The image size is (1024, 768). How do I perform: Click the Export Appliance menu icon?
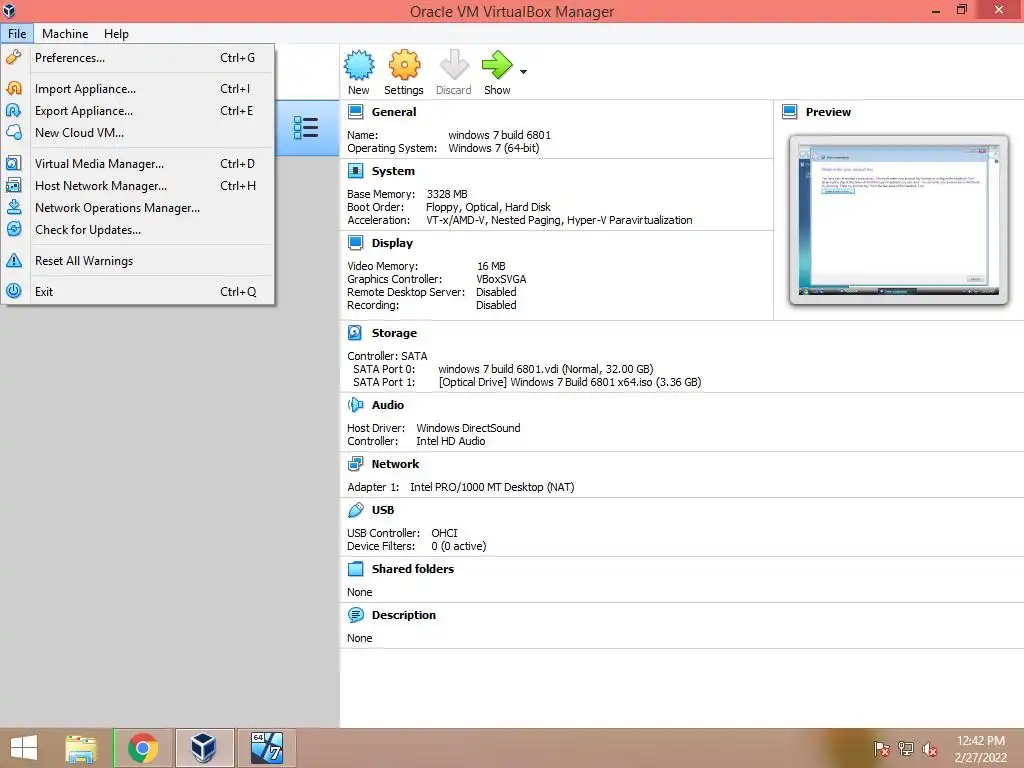pos(14,110)
